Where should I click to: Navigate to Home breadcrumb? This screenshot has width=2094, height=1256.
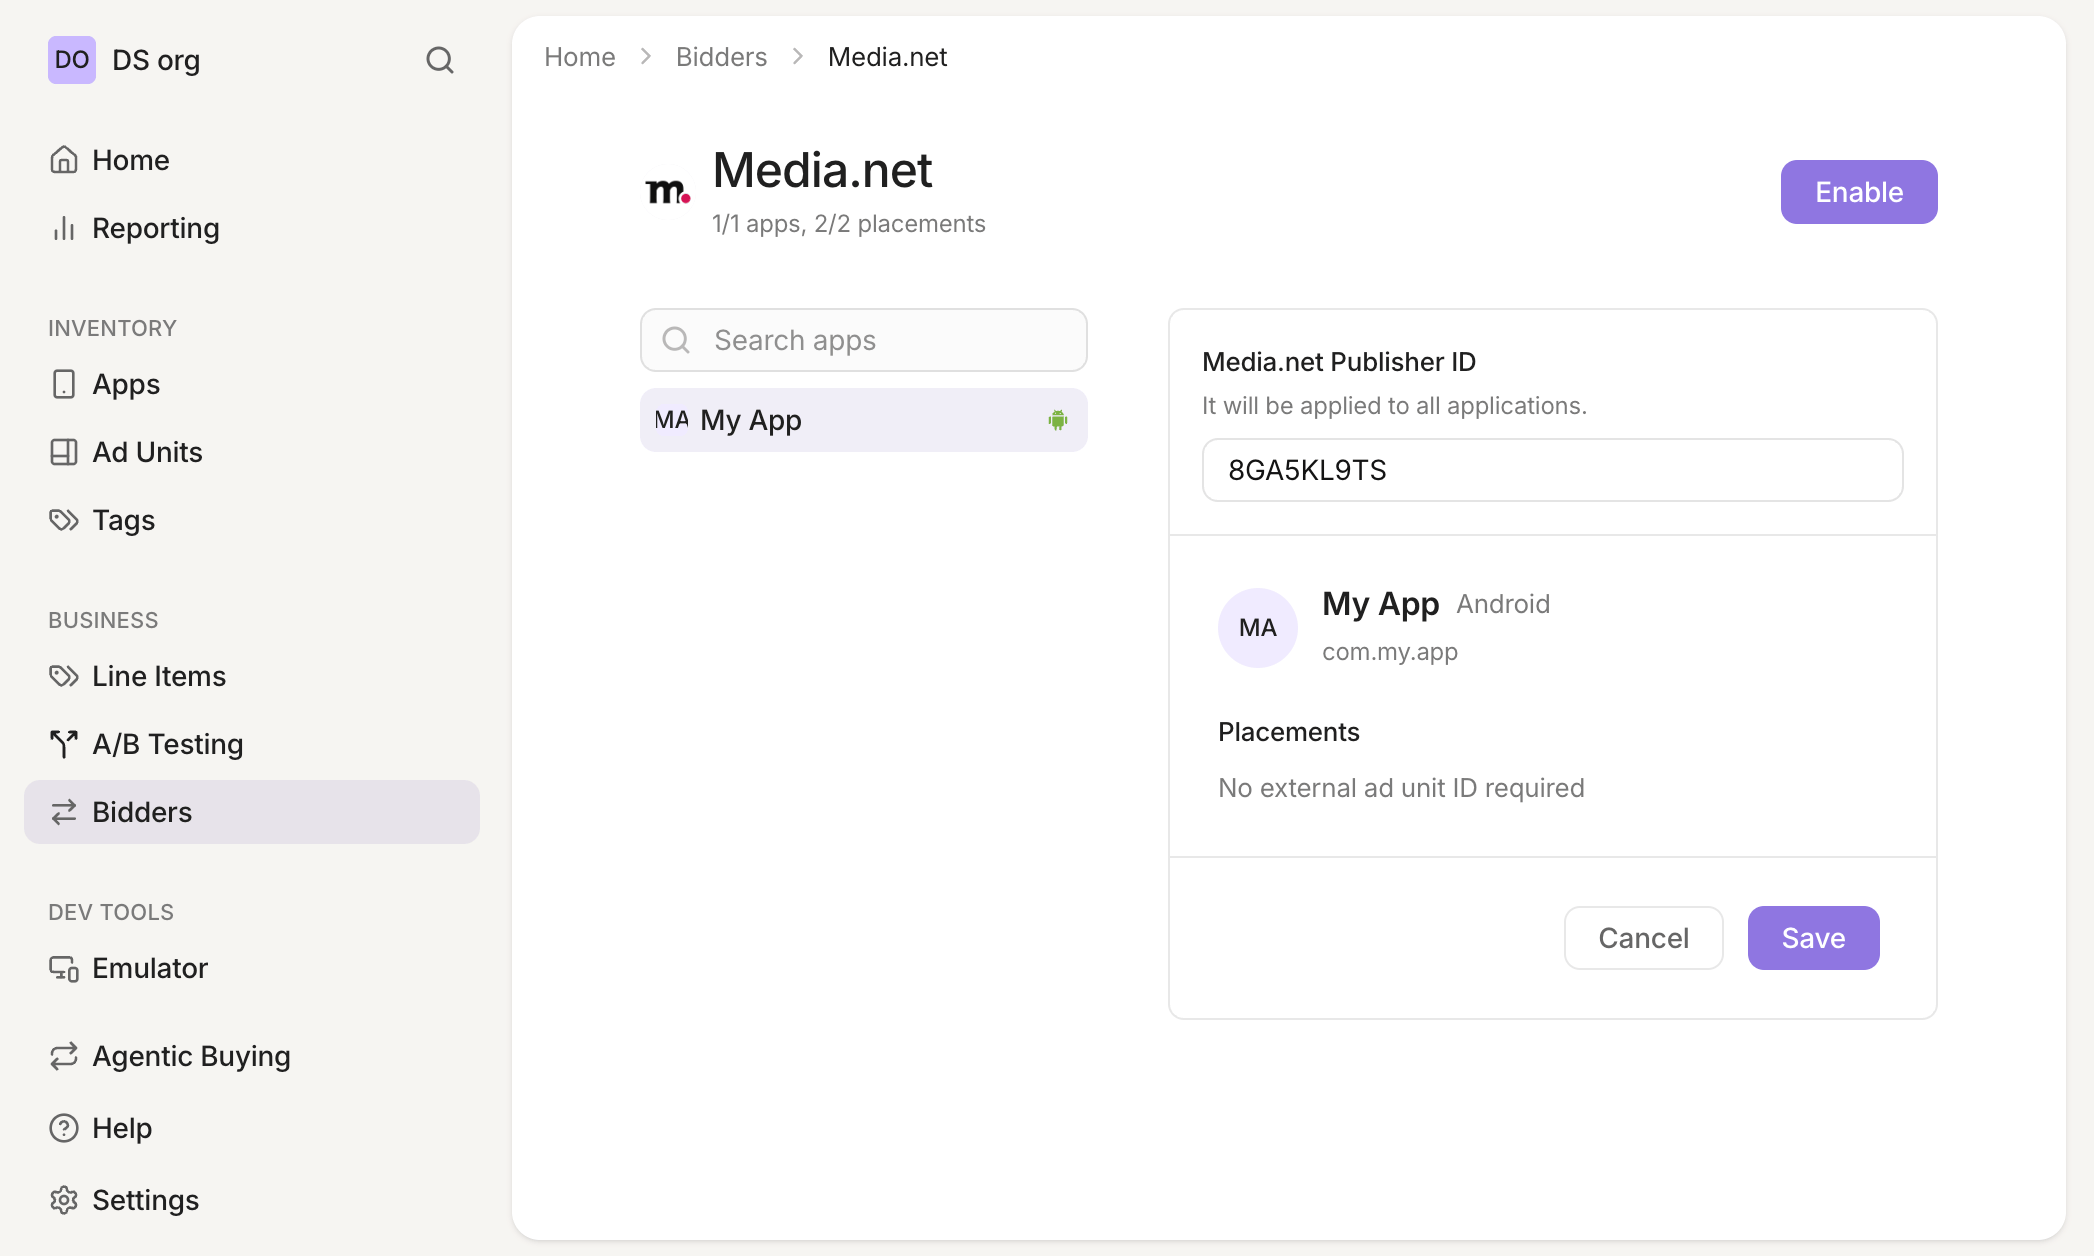tap(580, 57)
